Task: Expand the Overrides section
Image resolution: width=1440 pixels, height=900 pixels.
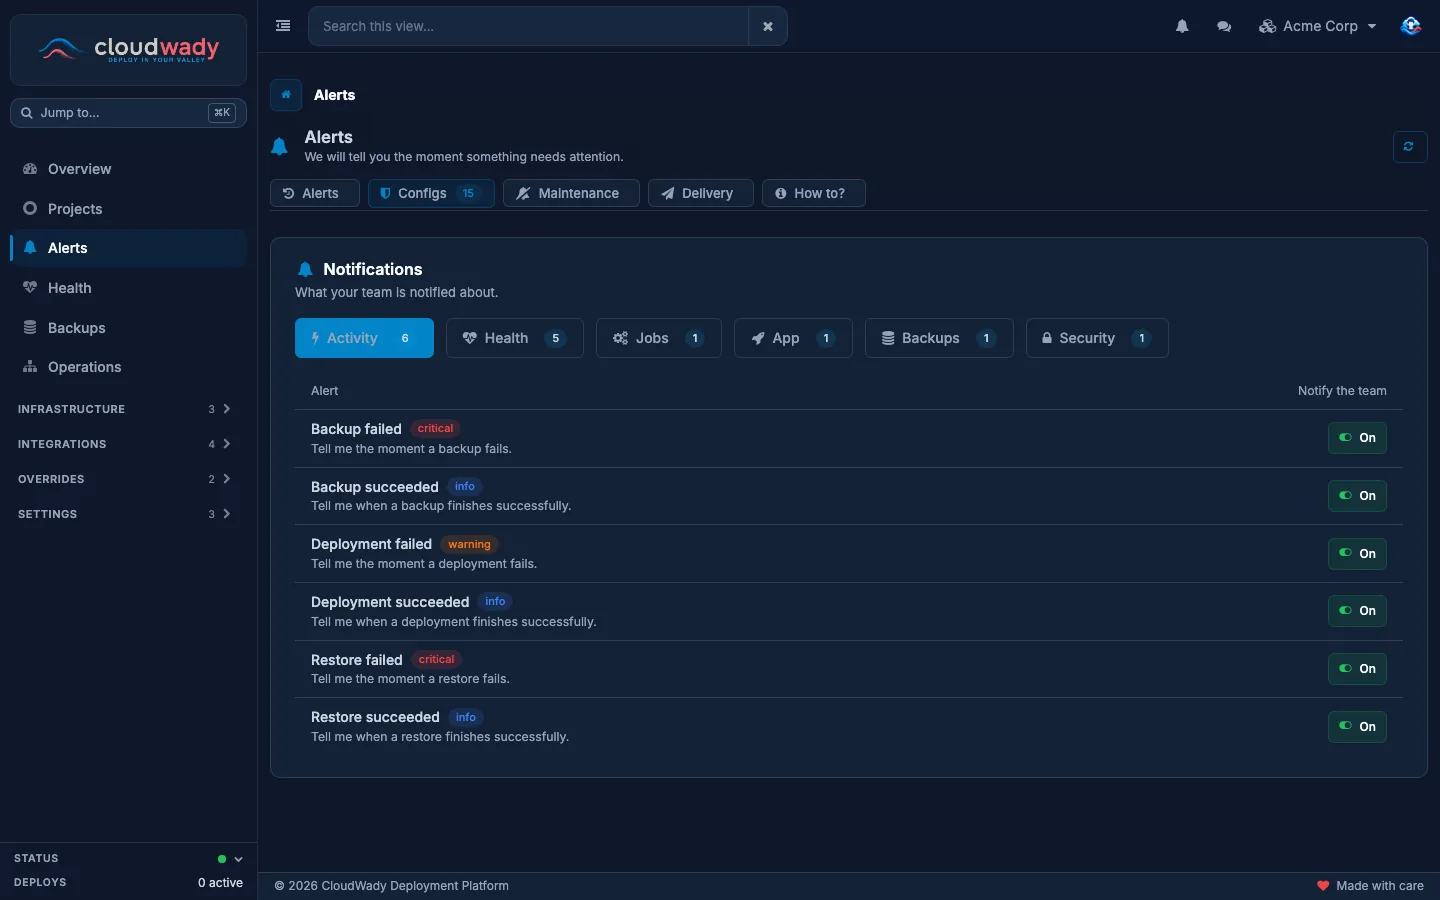Action: (128, 479)
